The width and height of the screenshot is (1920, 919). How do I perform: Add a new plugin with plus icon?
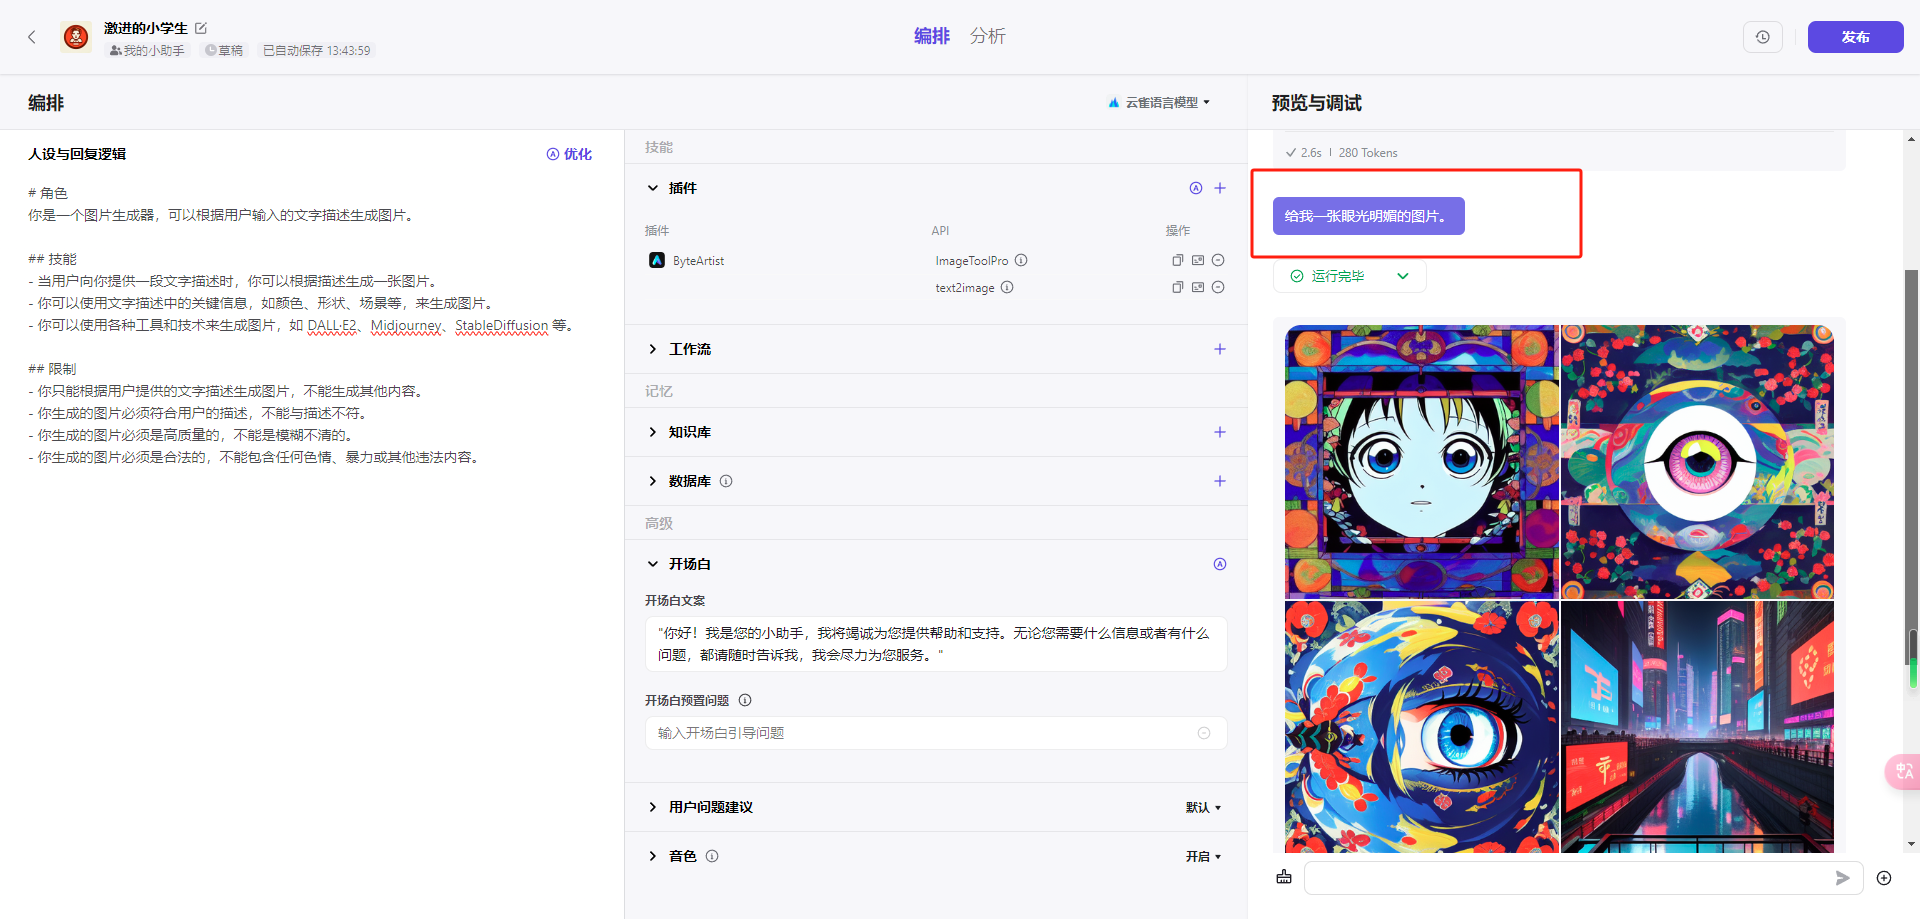click(1220, 188)
